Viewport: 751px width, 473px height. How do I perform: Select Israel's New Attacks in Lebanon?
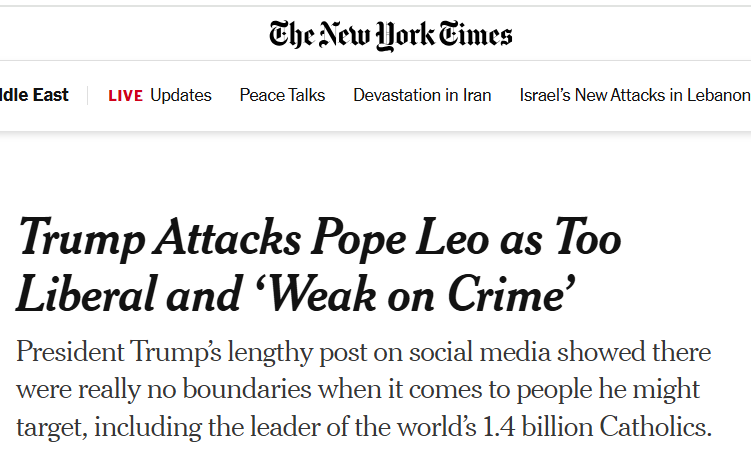634,96
